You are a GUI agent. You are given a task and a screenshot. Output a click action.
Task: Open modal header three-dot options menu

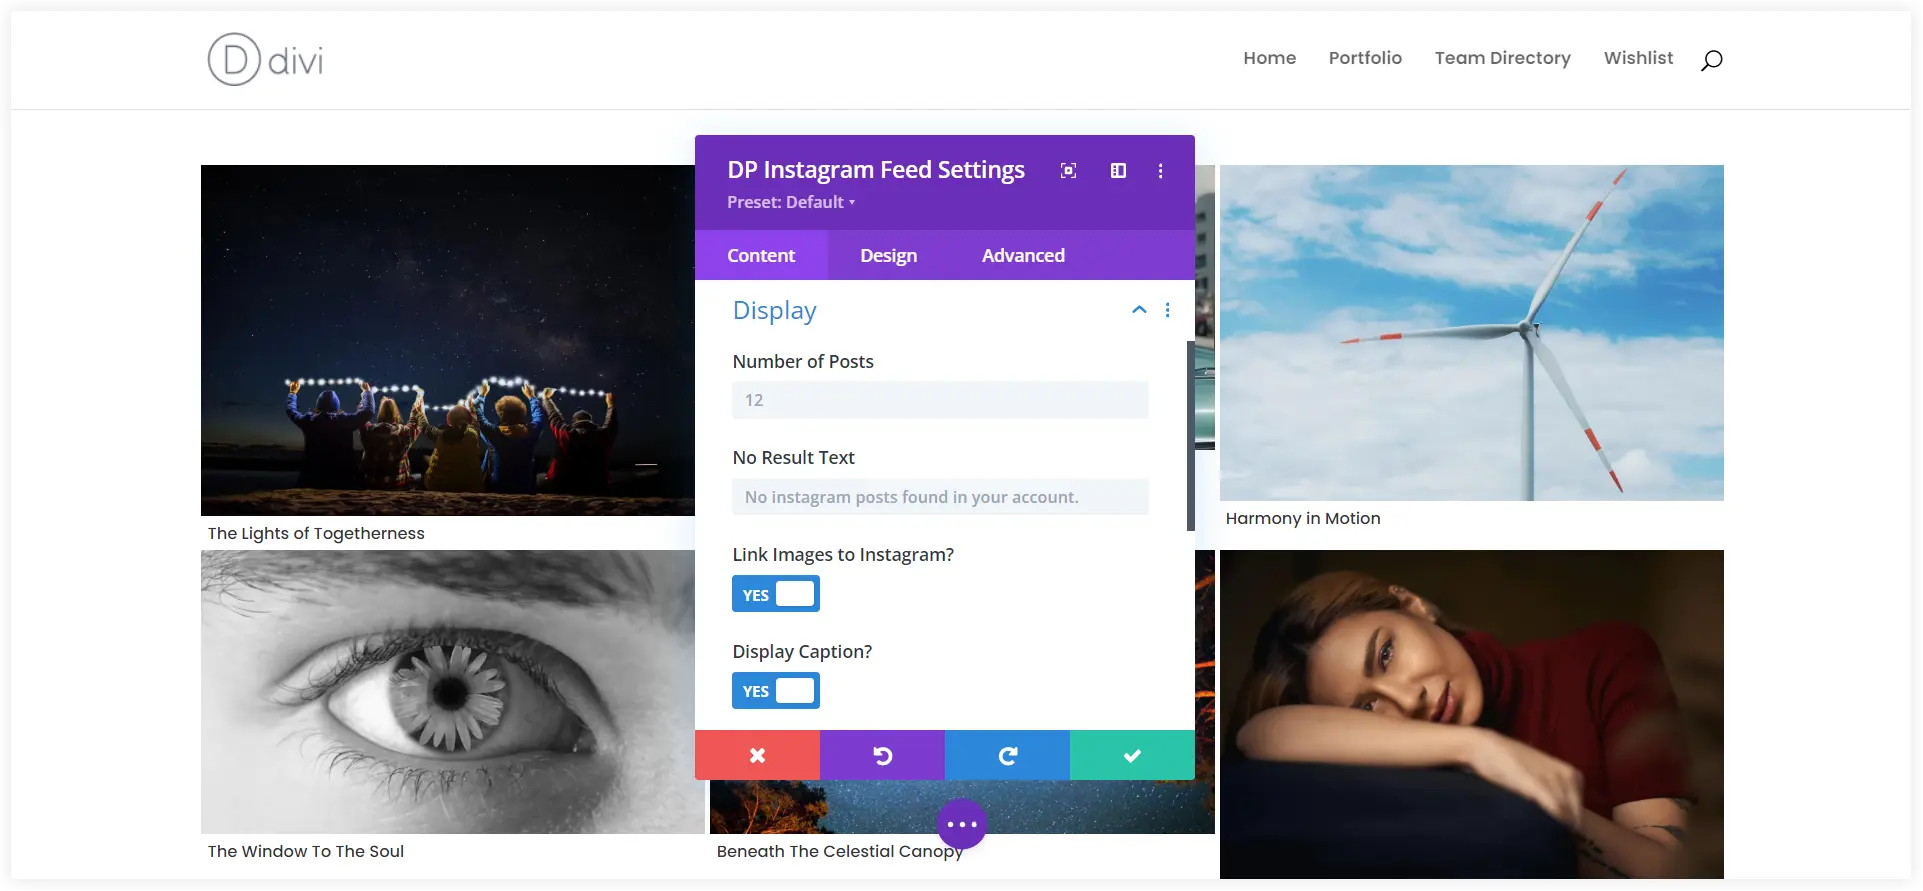[1160, 171]
